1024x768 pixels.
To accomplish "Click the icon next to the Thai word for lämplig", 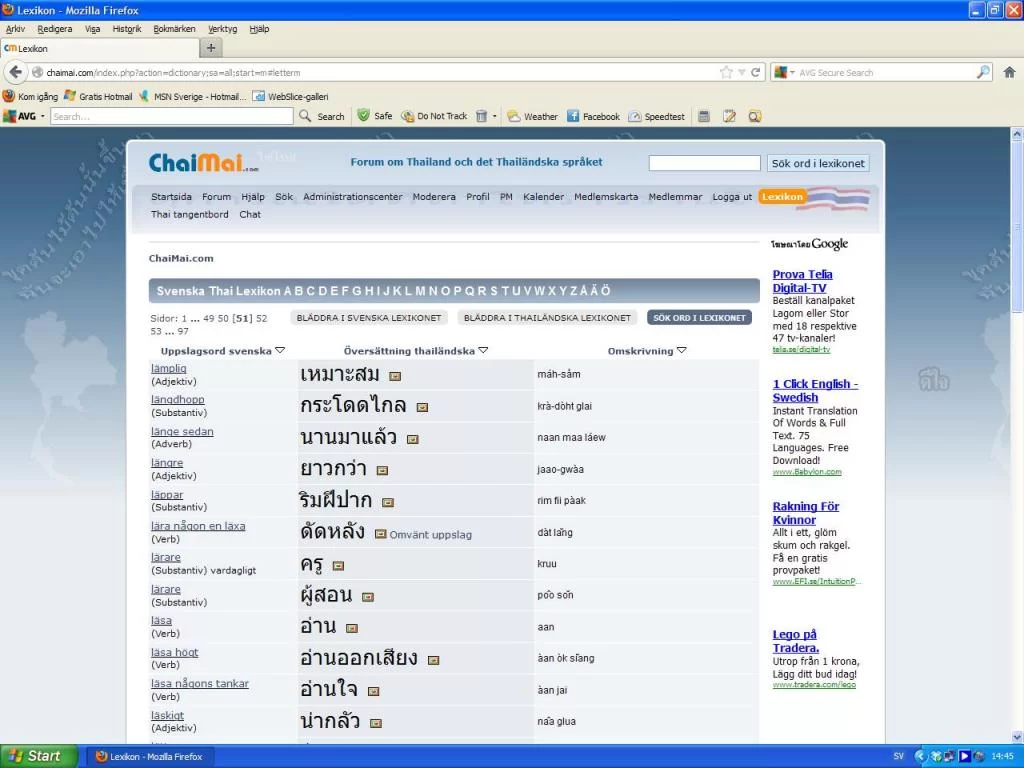I will coord(395,376).
